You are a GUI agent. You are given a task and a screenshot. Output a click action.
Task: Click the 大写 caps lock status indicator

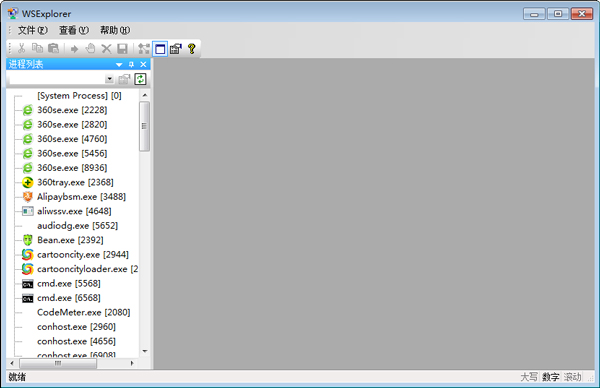pyautogui.click(x=529, y=377)
